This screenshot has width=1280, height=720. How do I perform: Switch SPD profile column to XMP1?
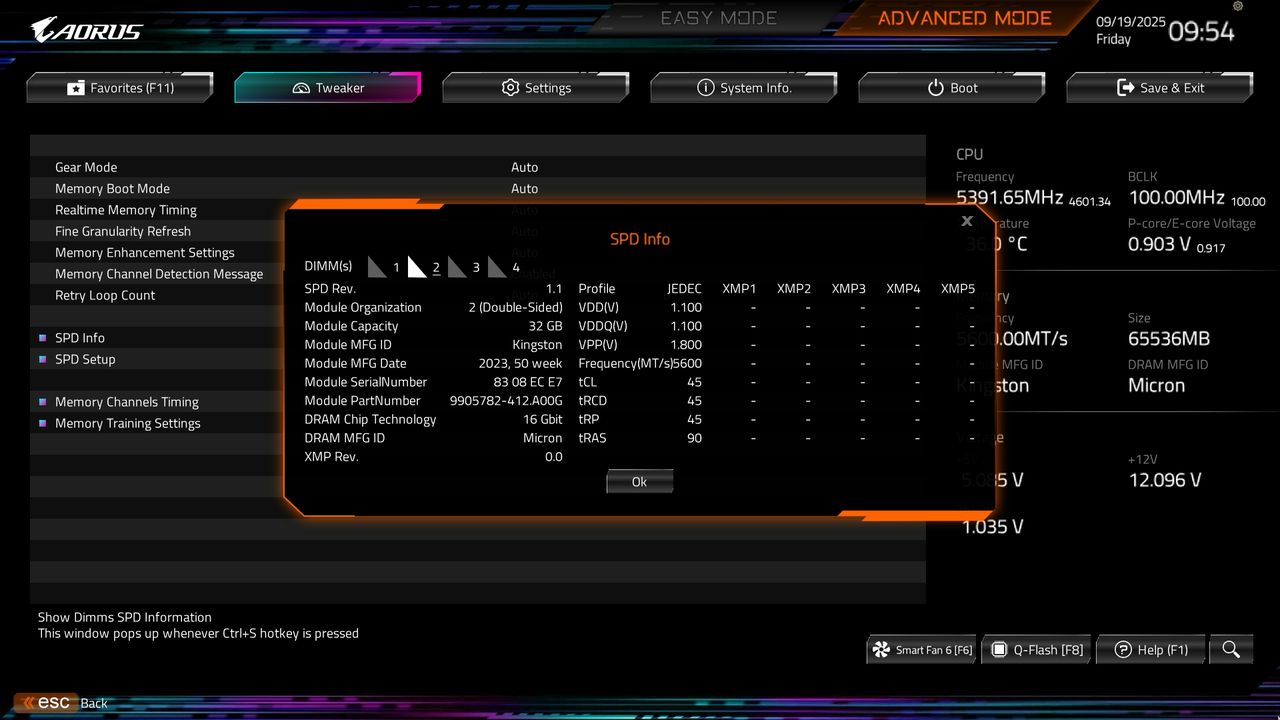click(739, 288)
